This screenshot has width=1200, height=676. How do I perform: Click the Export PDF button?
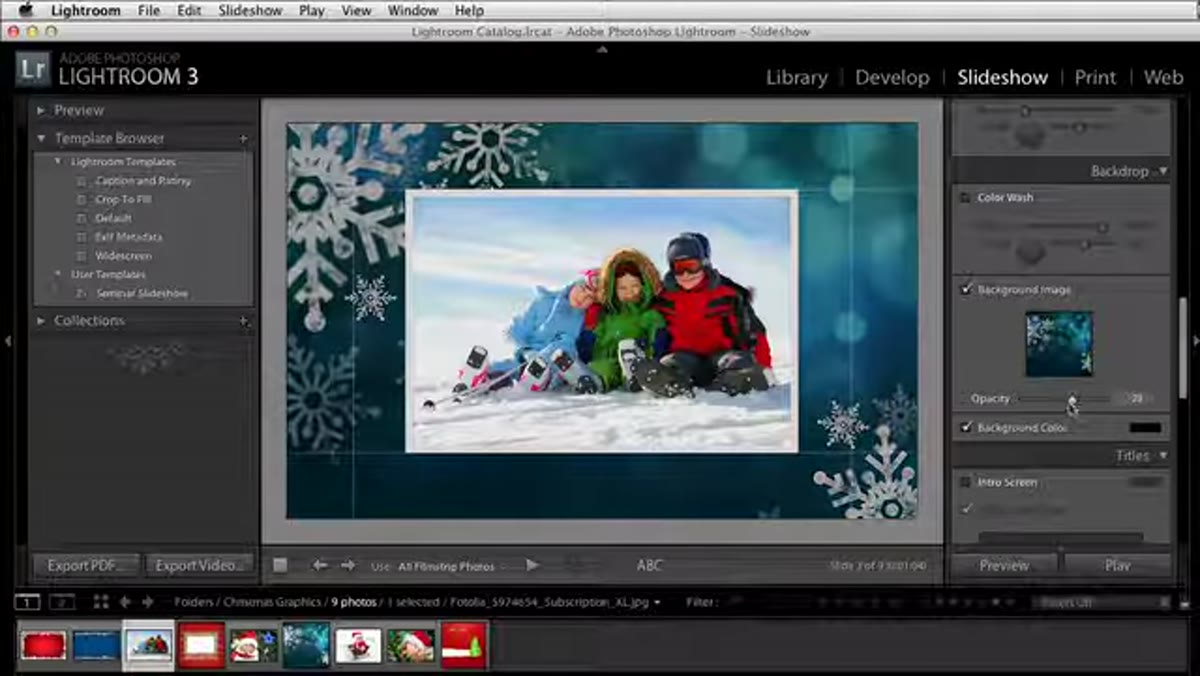coord(85,565)
